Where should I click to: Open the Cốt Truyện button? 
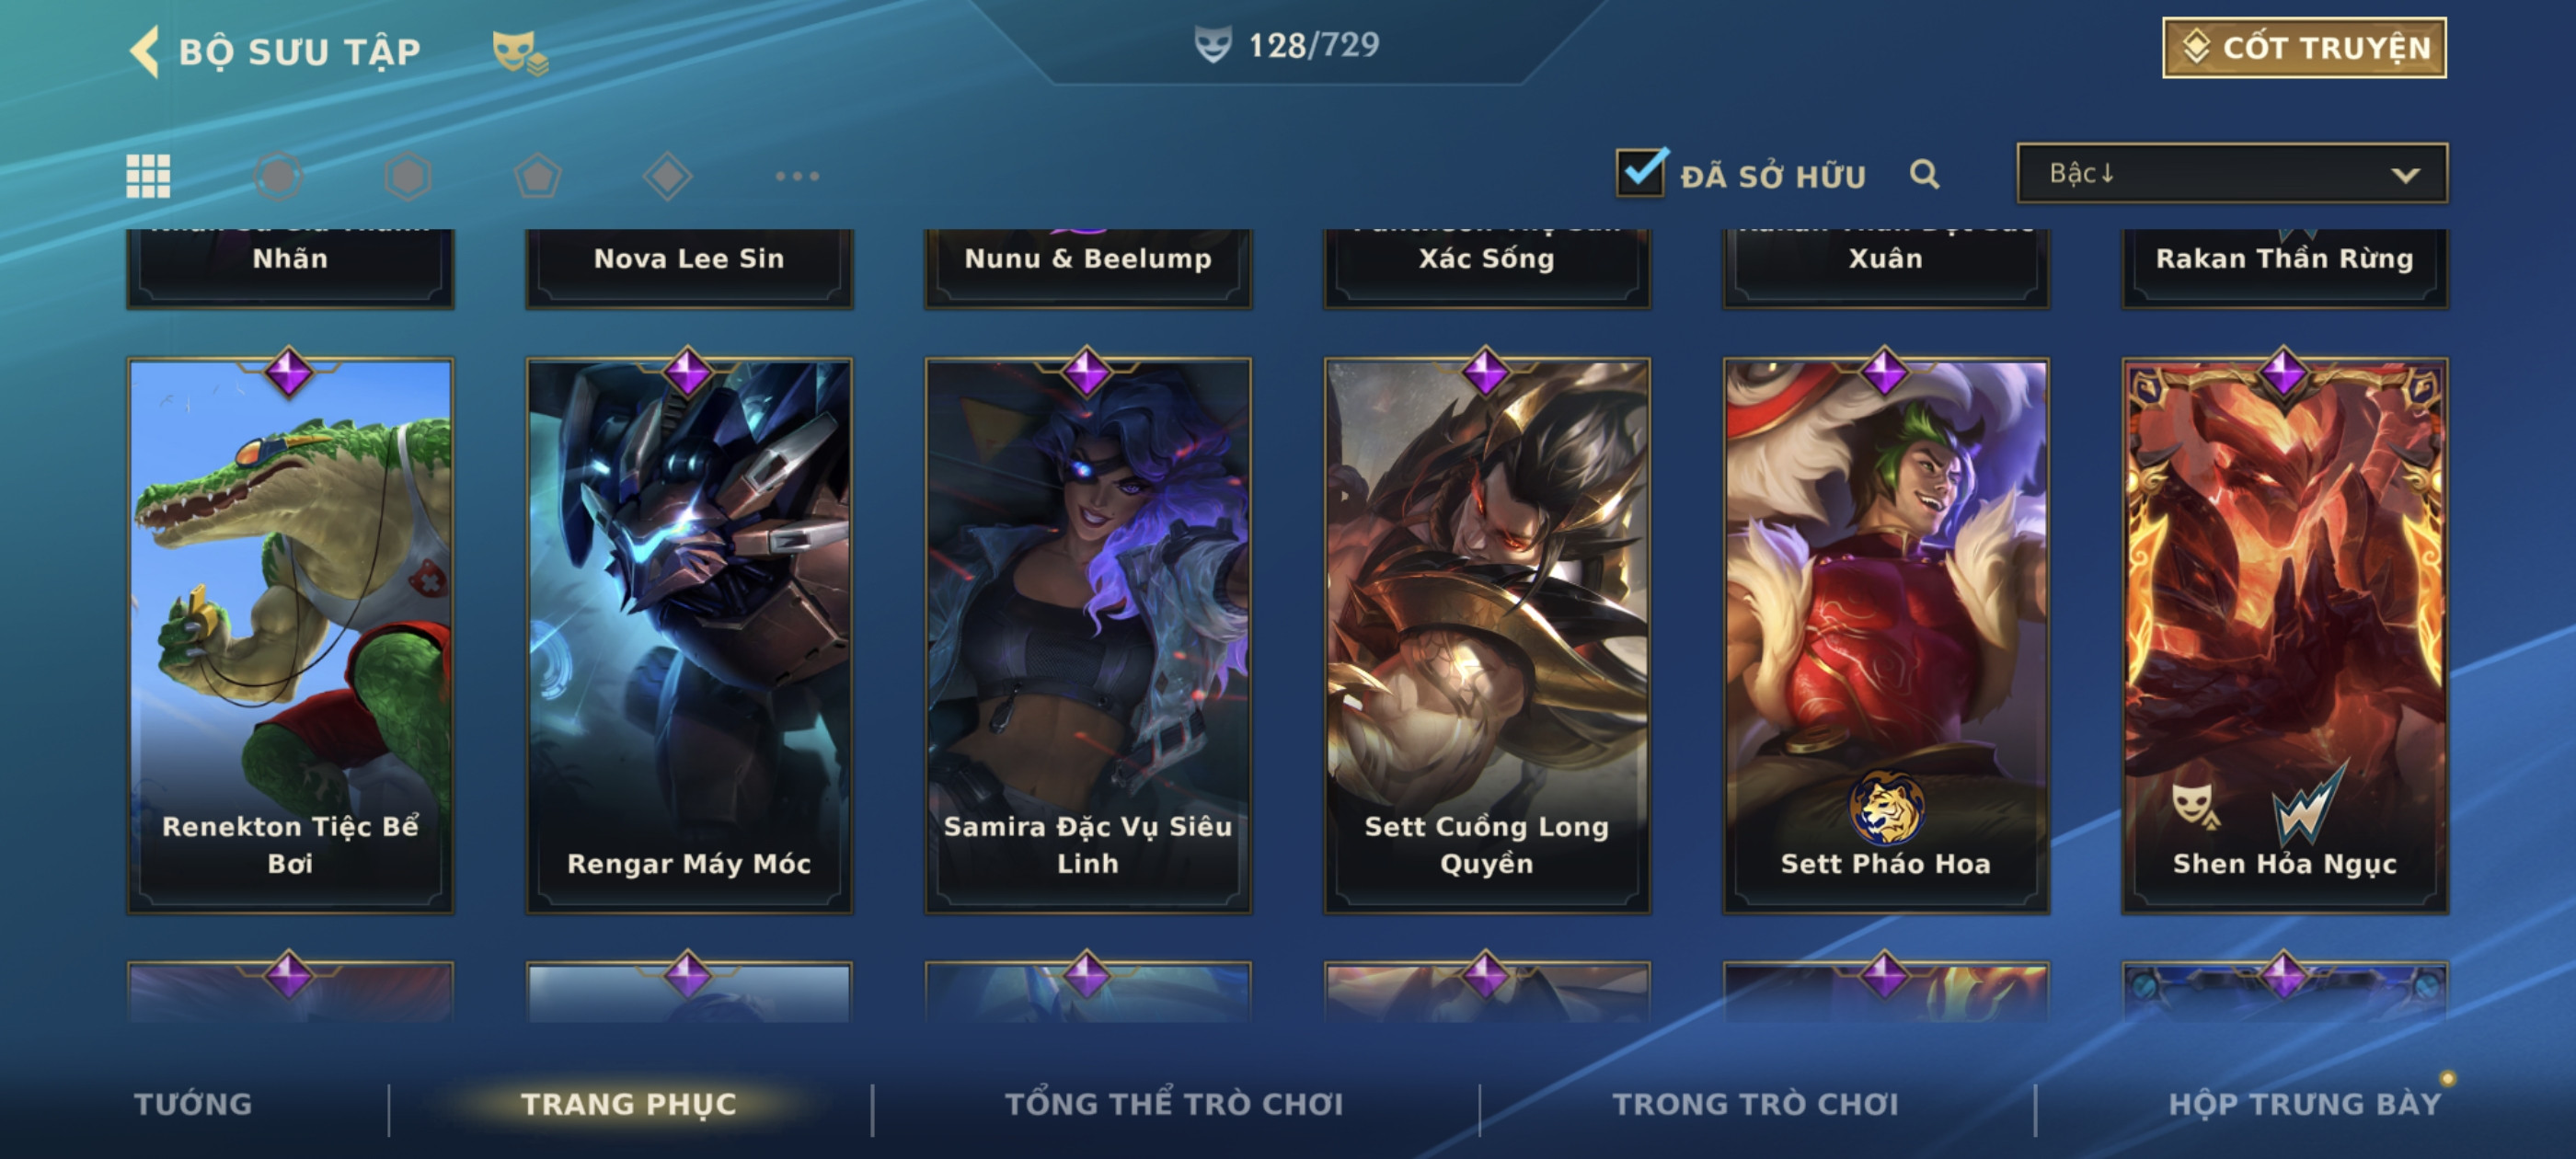coord(2304,47)
